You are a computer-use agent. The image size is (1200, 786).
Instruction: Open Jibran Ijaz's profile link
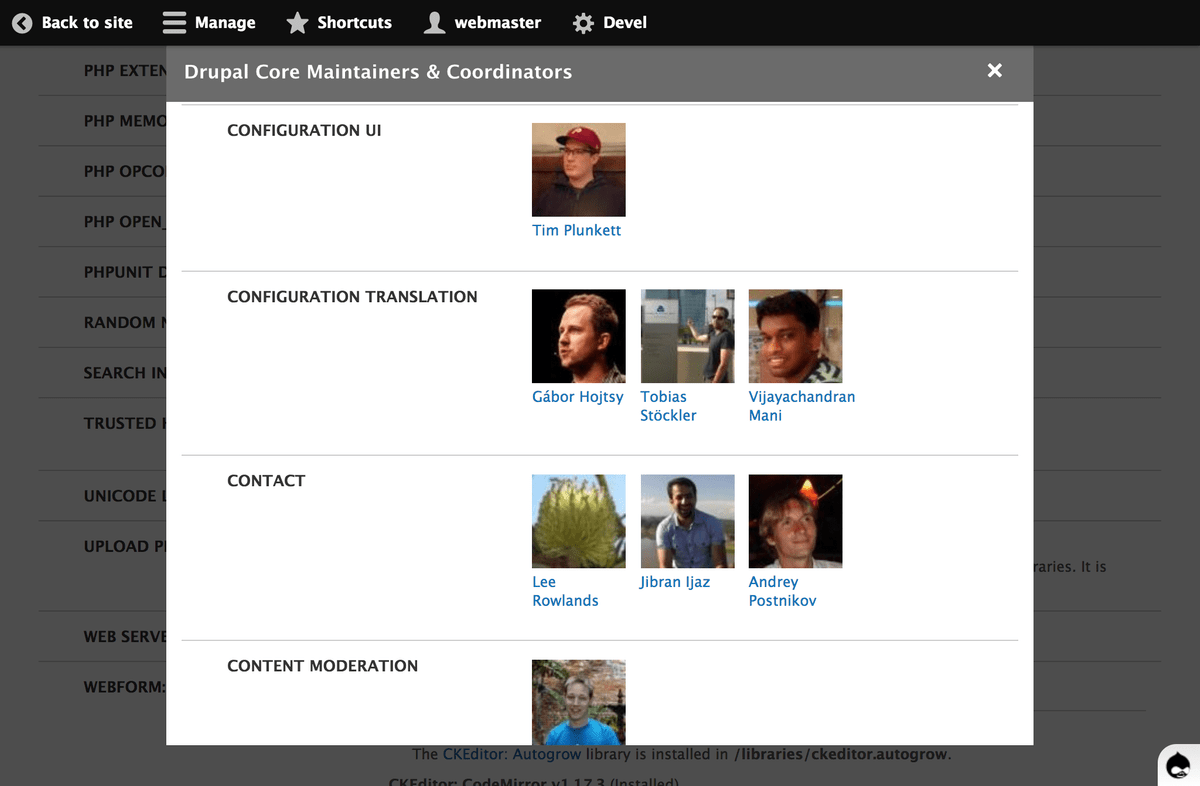coord(675,582)
